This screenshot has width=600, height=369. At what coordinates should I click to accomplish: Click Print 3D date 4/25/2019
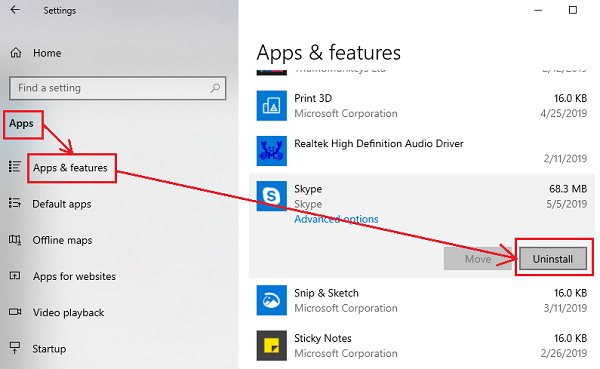[563, 113]
